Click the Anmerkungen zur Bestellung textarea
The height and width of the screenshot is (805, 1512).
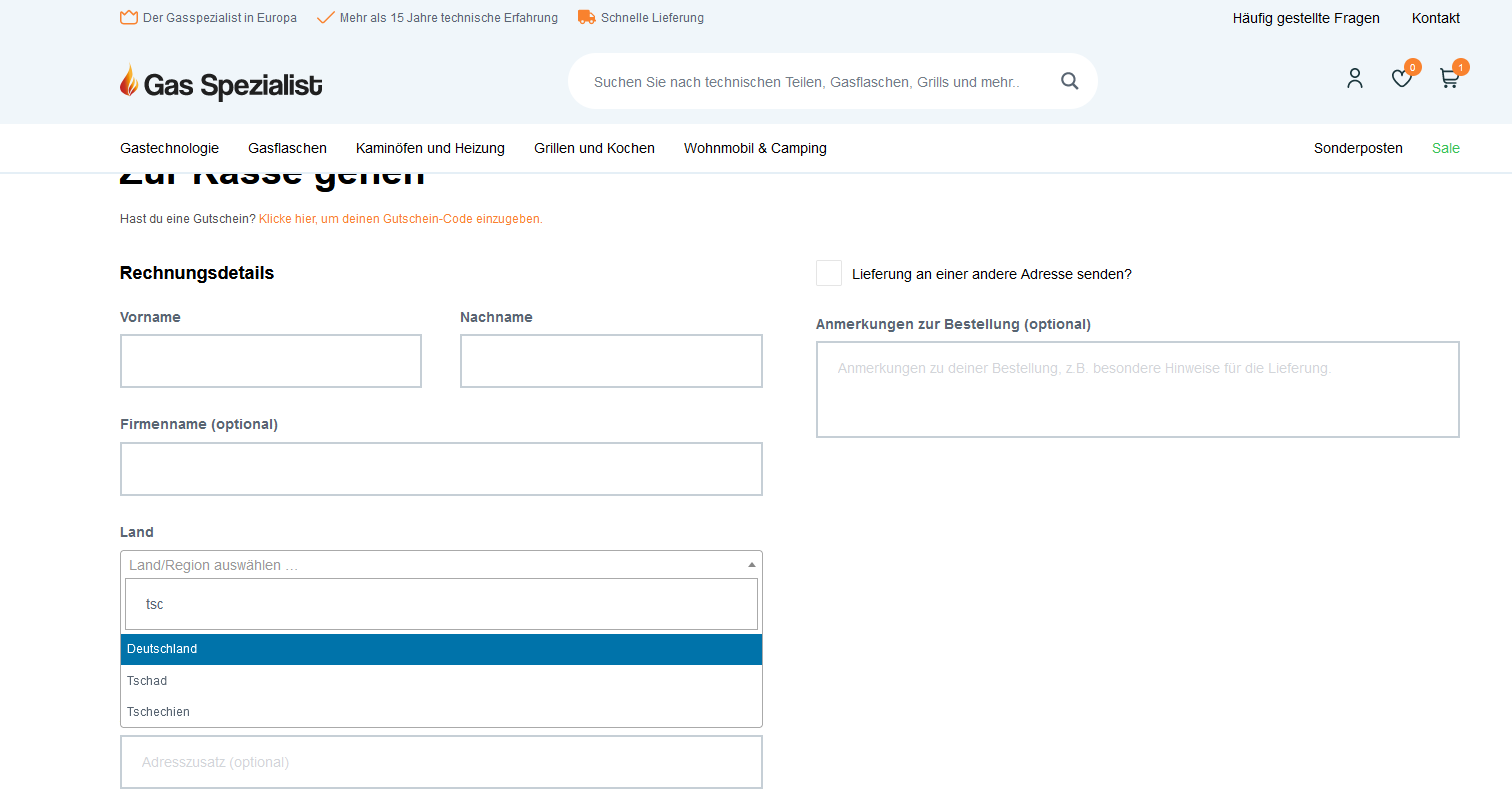click(x=1138, y=389)
